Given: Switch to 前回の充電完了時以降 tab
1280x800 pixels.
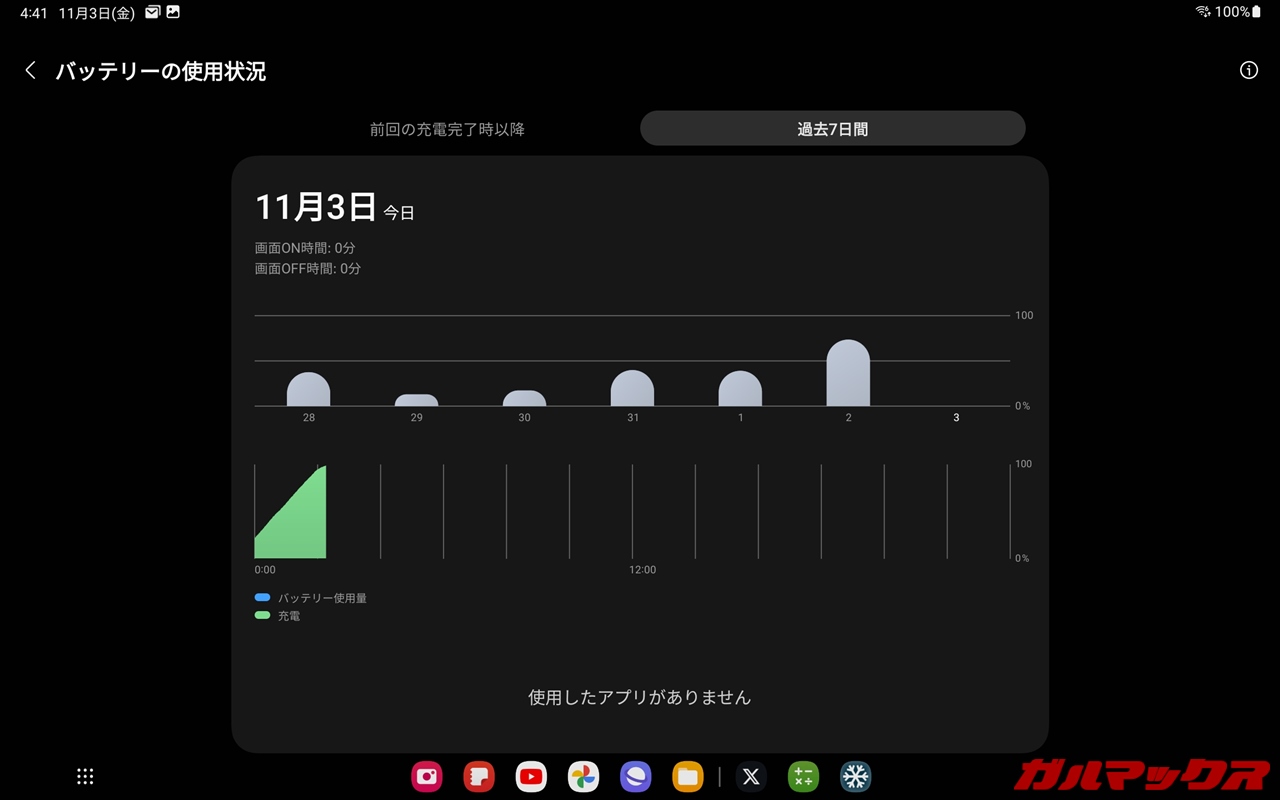Looking at the screenshot, I should [447, 129].
